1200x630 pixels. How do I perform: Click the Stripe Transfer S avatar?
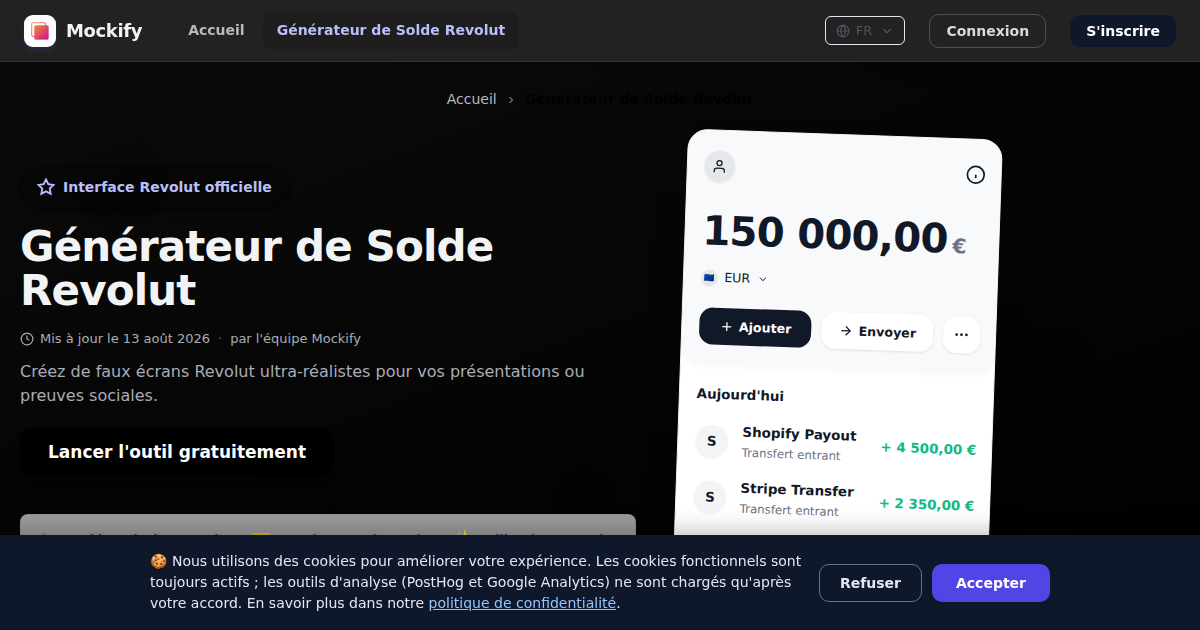pyautogui.click(x=709, y=497)
